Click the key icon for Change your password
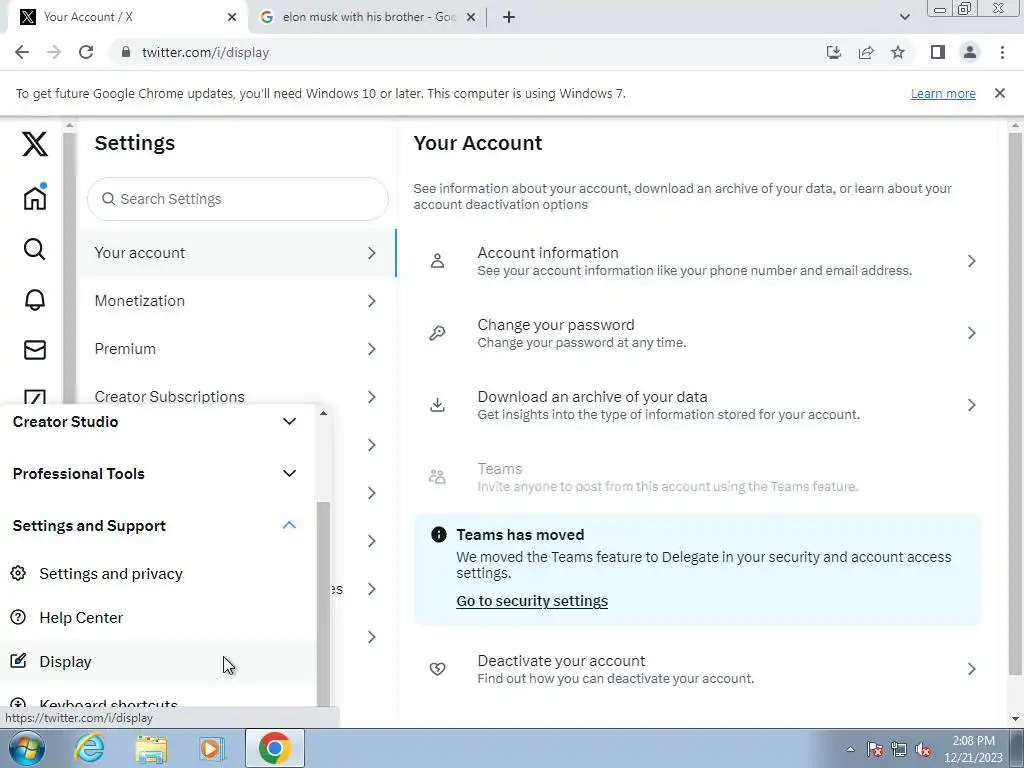The image size is (1024, 768). (x=438, y=333)
